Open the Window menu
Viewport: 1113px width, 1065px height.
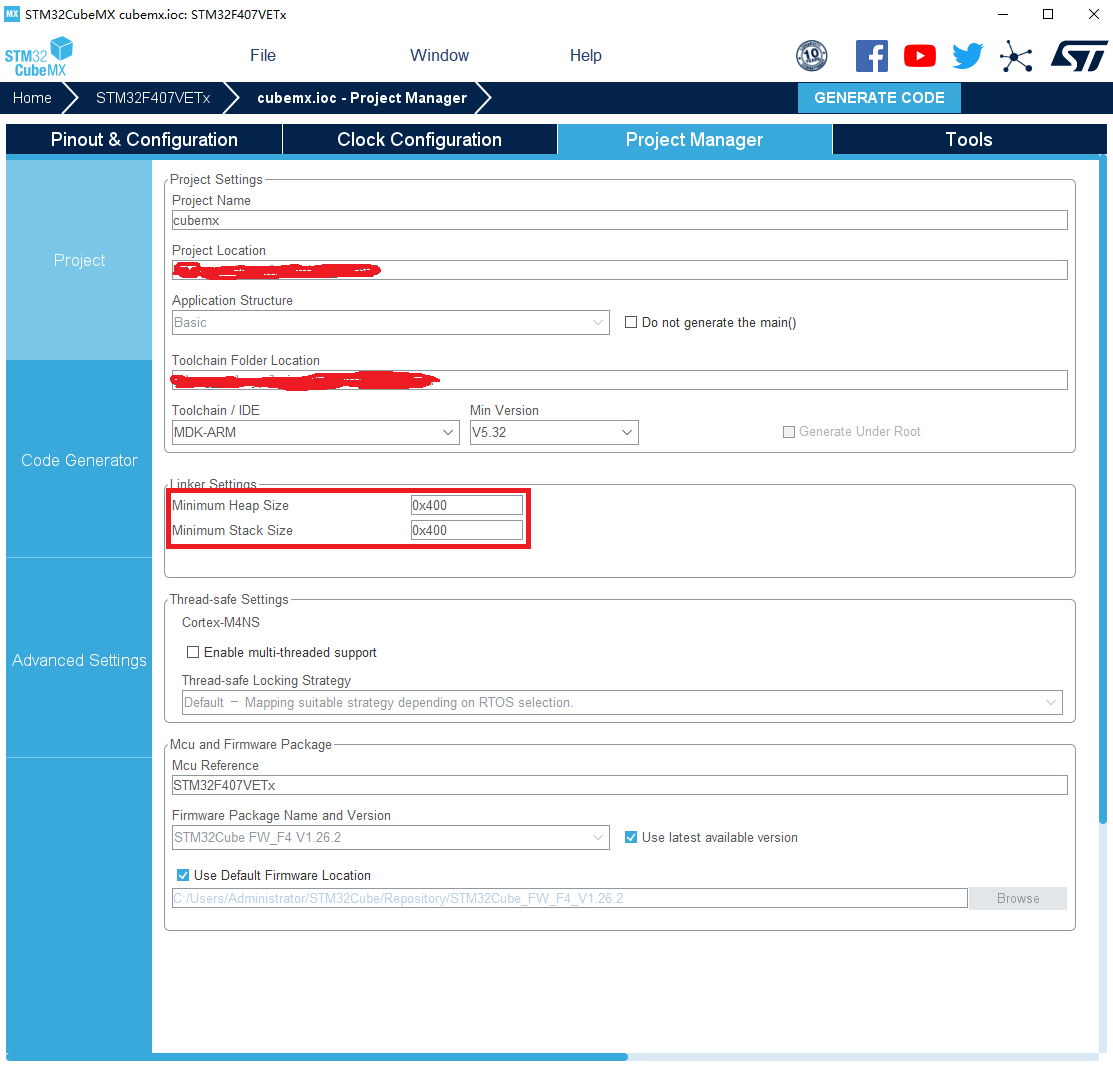439,55
